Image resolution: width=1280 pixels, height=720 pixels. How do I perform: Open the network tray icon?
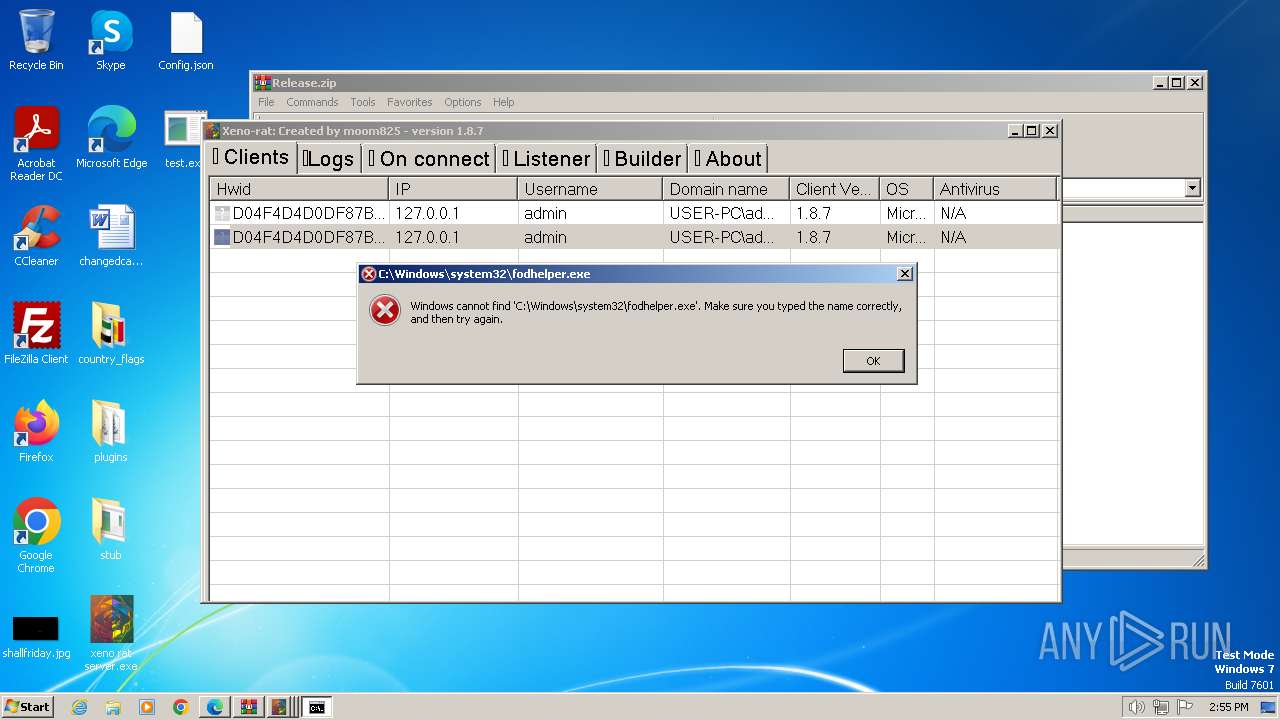pos(1161,707)
